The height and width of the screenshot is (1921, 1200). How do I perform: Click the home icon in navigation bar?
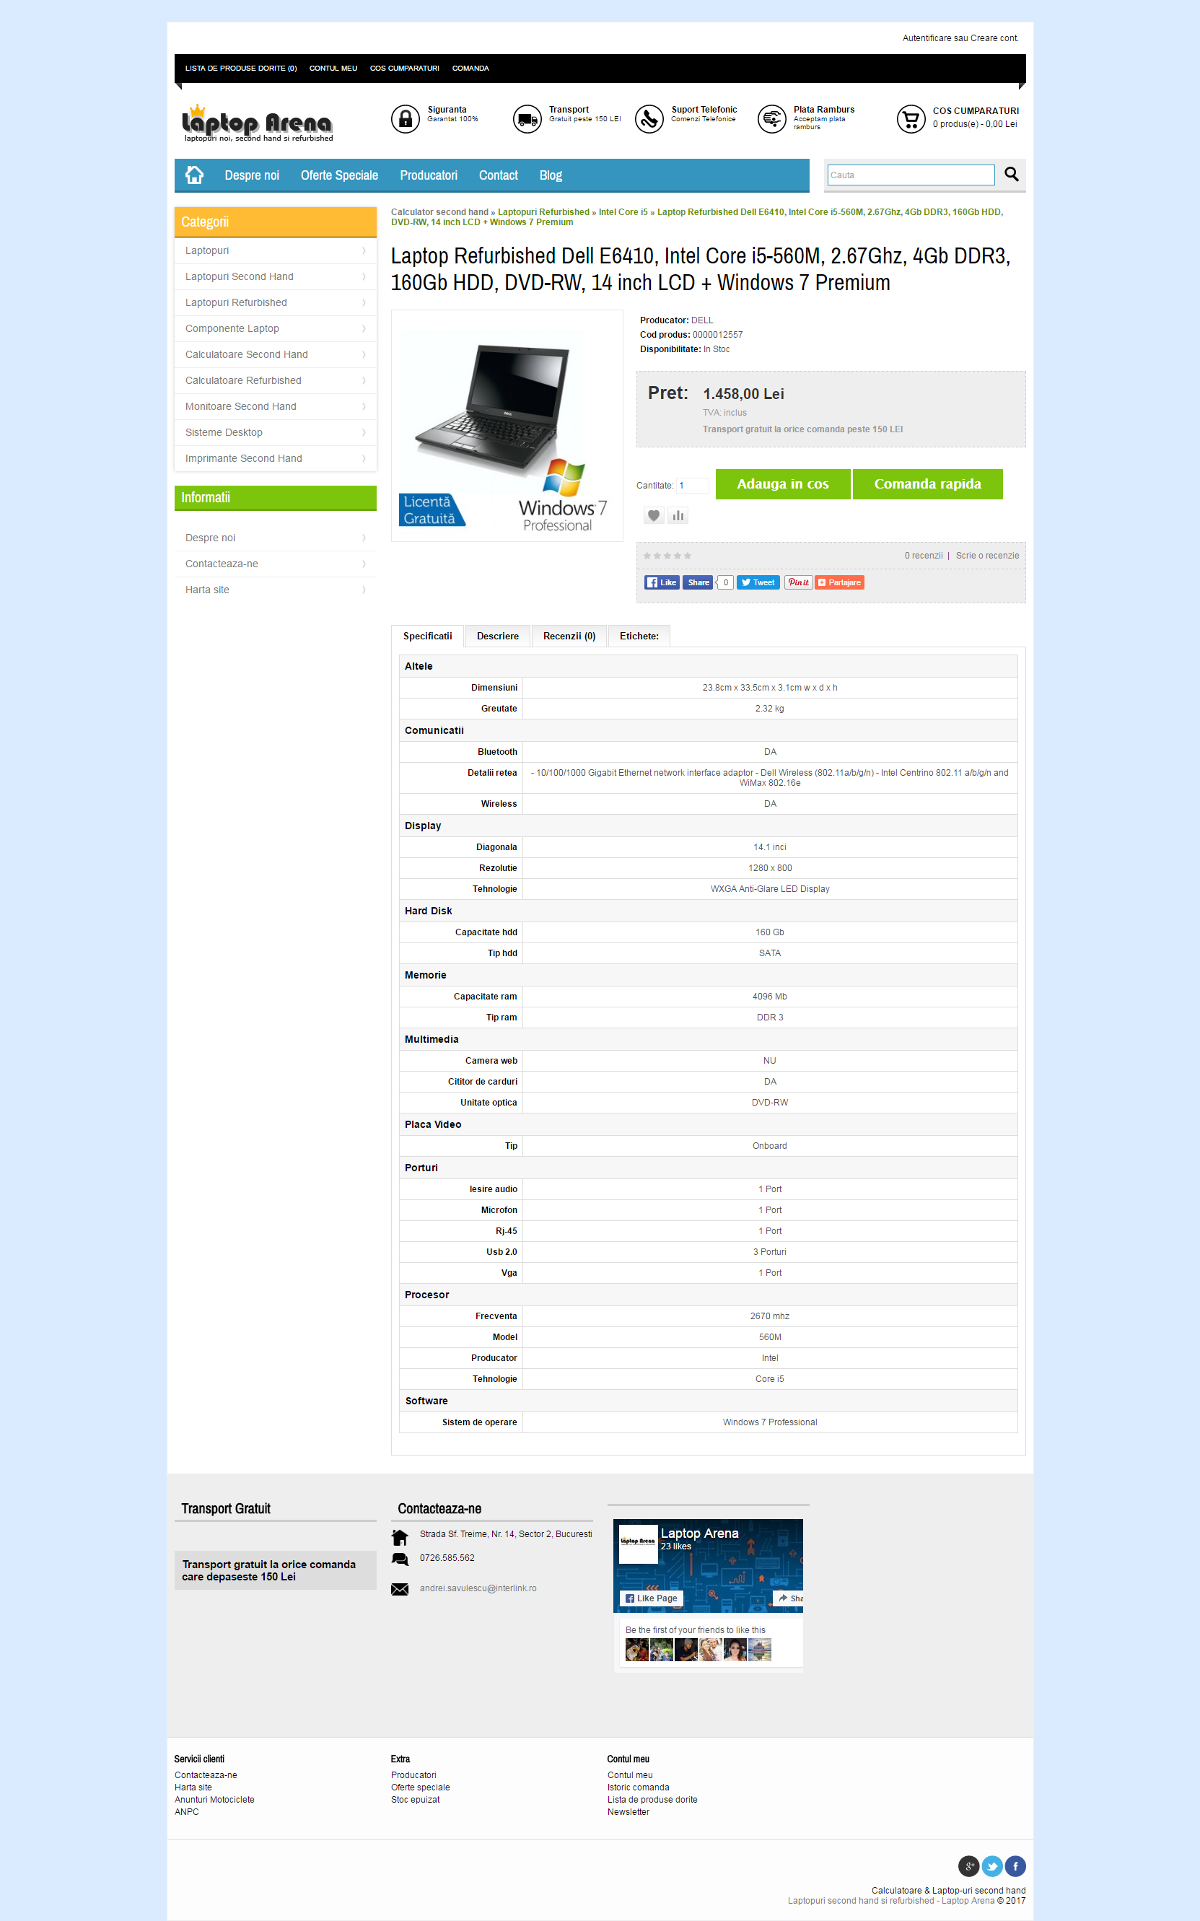click(x=194, y=175)
